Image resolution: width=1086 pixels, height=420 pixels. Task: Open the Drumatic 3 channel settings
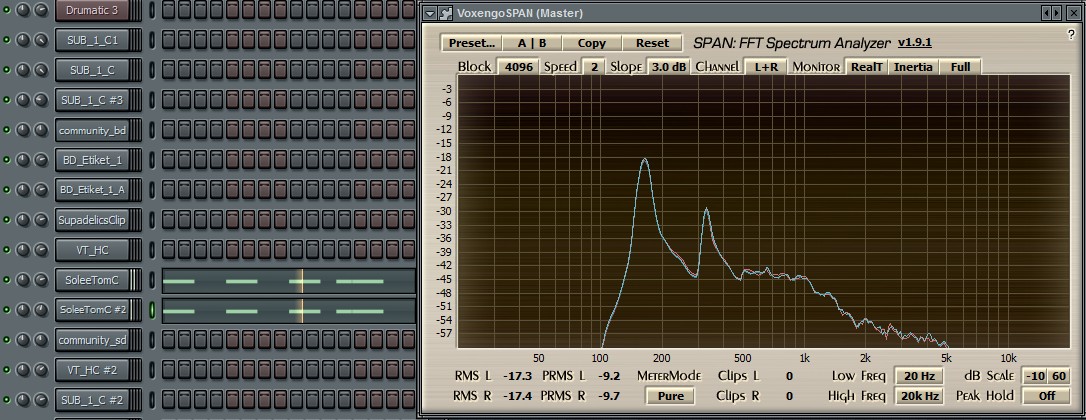(x=92, y=10)
